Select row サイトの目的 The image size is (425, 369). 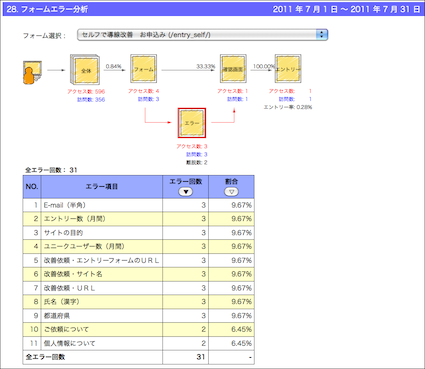point(138,233)
